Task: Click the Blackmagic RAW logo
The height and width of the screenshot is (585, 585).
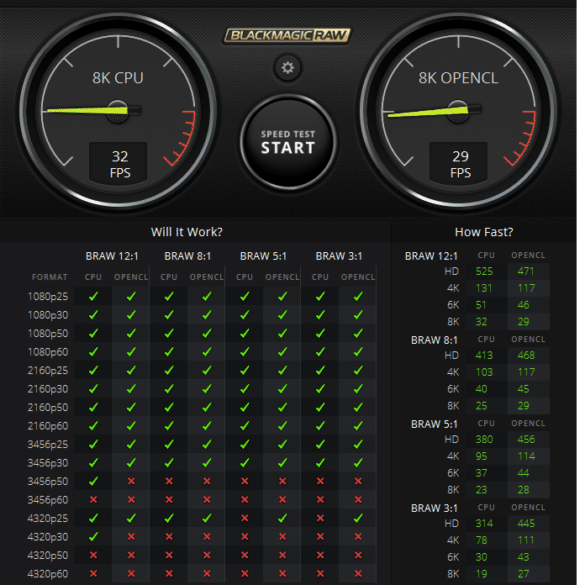Action: coord(287,35)
